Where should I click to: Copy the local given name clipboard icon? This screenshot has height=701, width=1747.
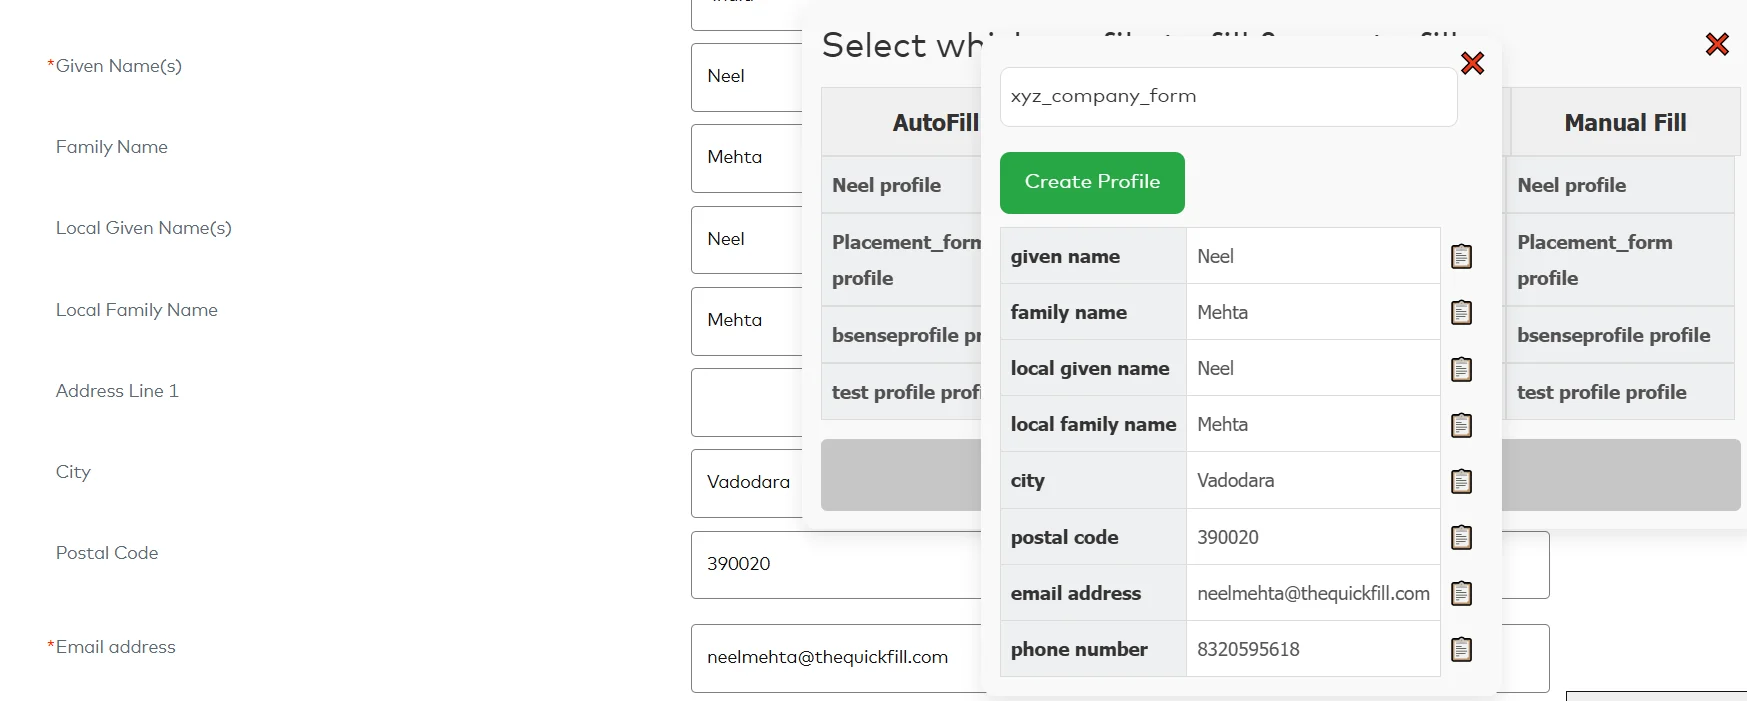tap(1461, 369)
